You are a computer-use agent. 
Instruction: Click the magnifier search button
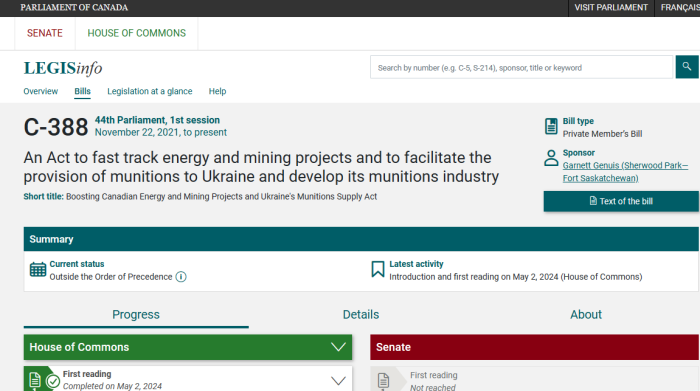[687, 67]
